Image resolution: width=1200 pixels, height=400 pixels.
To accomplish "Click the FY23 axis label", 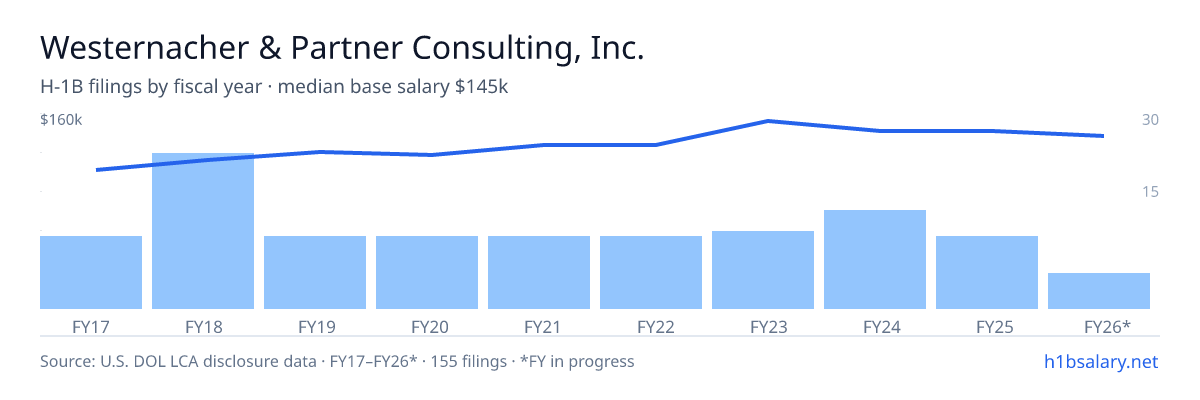I will pyautogui.click(x=763, y=326).
